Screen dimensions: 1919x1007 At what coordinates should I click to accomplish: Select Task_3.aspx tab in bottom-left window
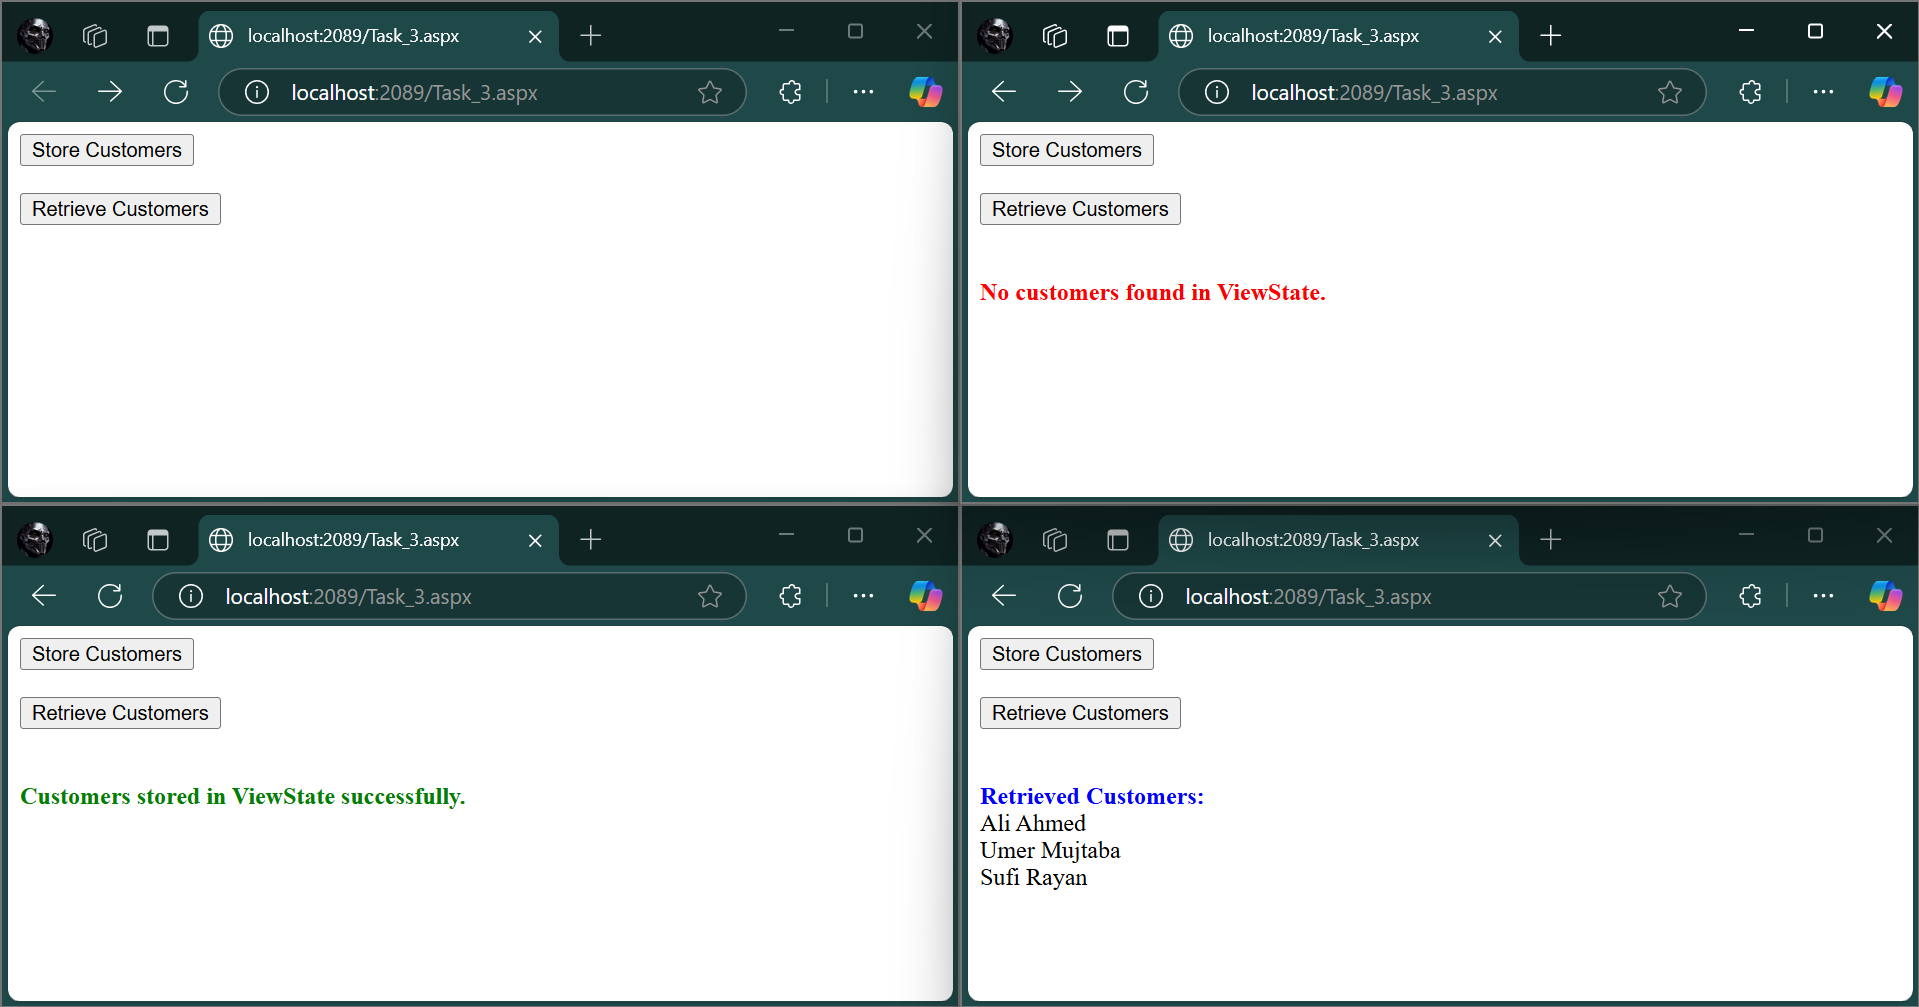point(378,540)
